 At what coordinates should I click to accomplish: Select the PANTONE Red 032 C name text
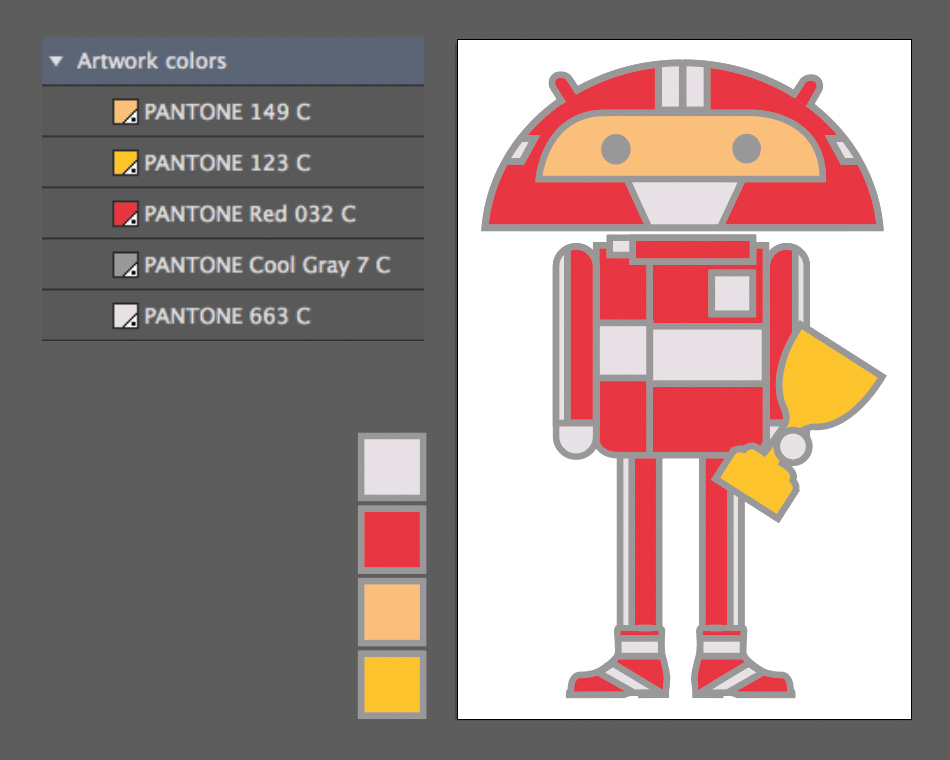pos(250,214)
